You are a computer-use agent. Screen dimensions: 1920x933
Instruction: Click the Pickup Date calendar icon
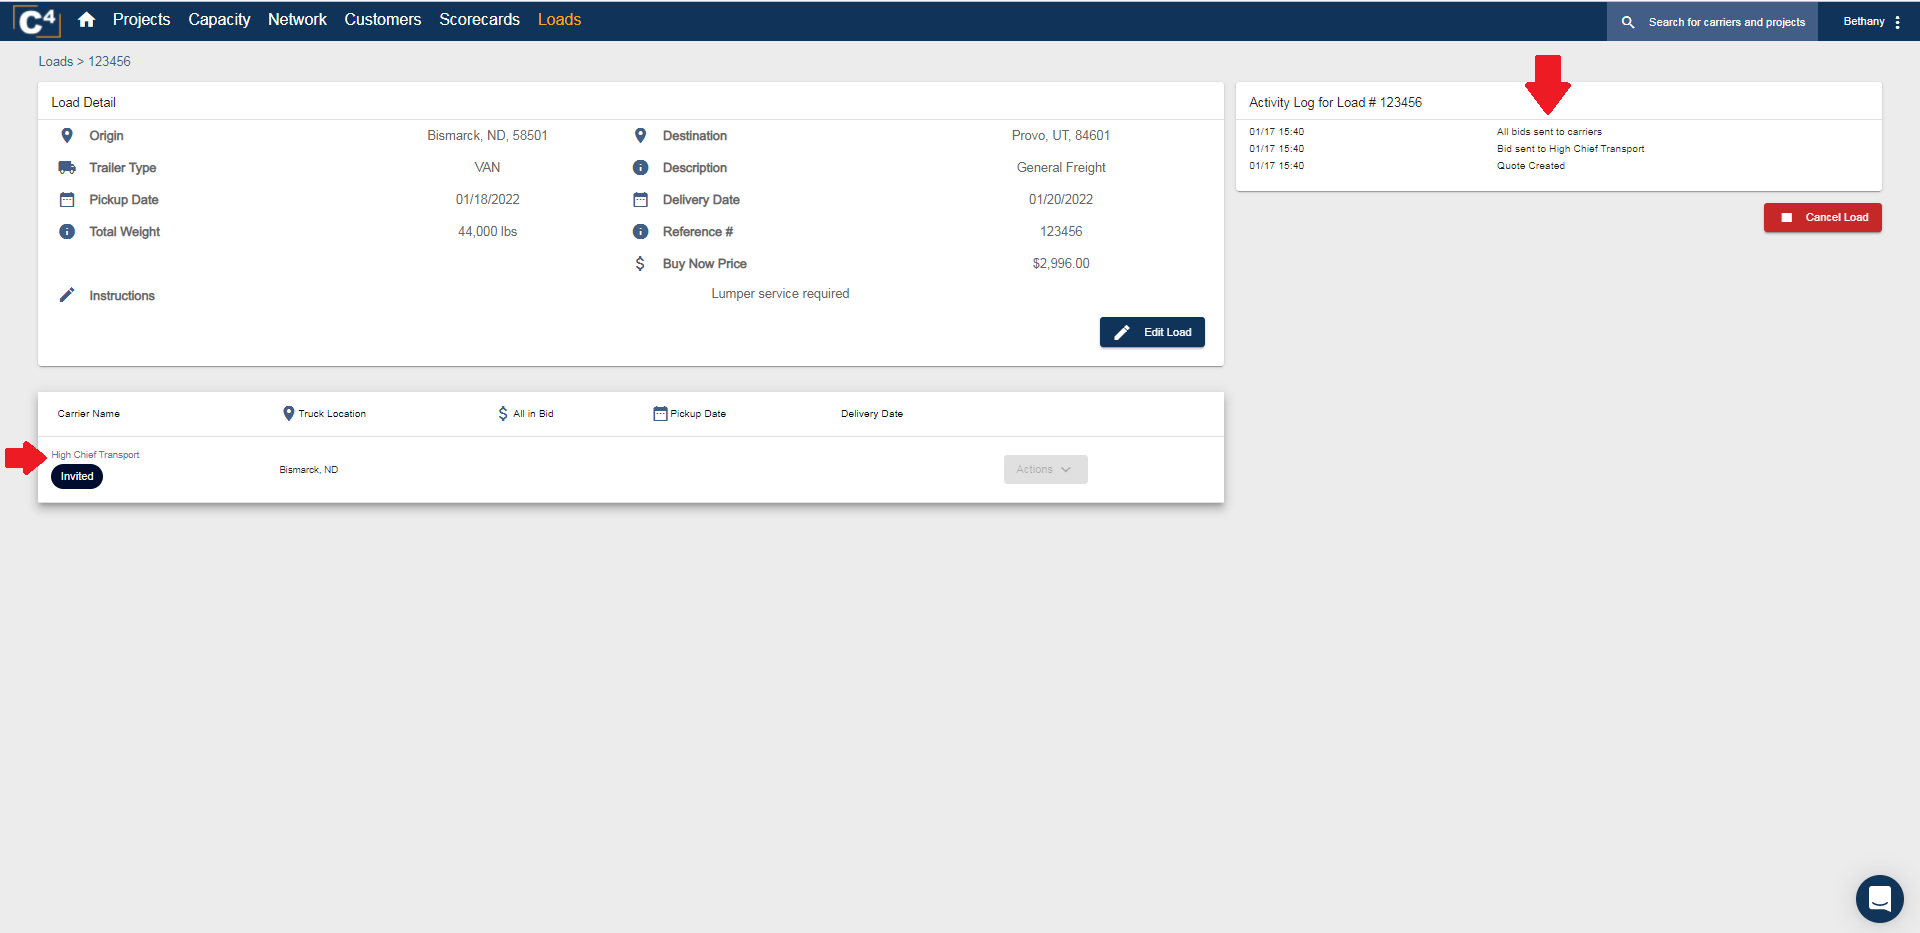click(x=67, y=199)
